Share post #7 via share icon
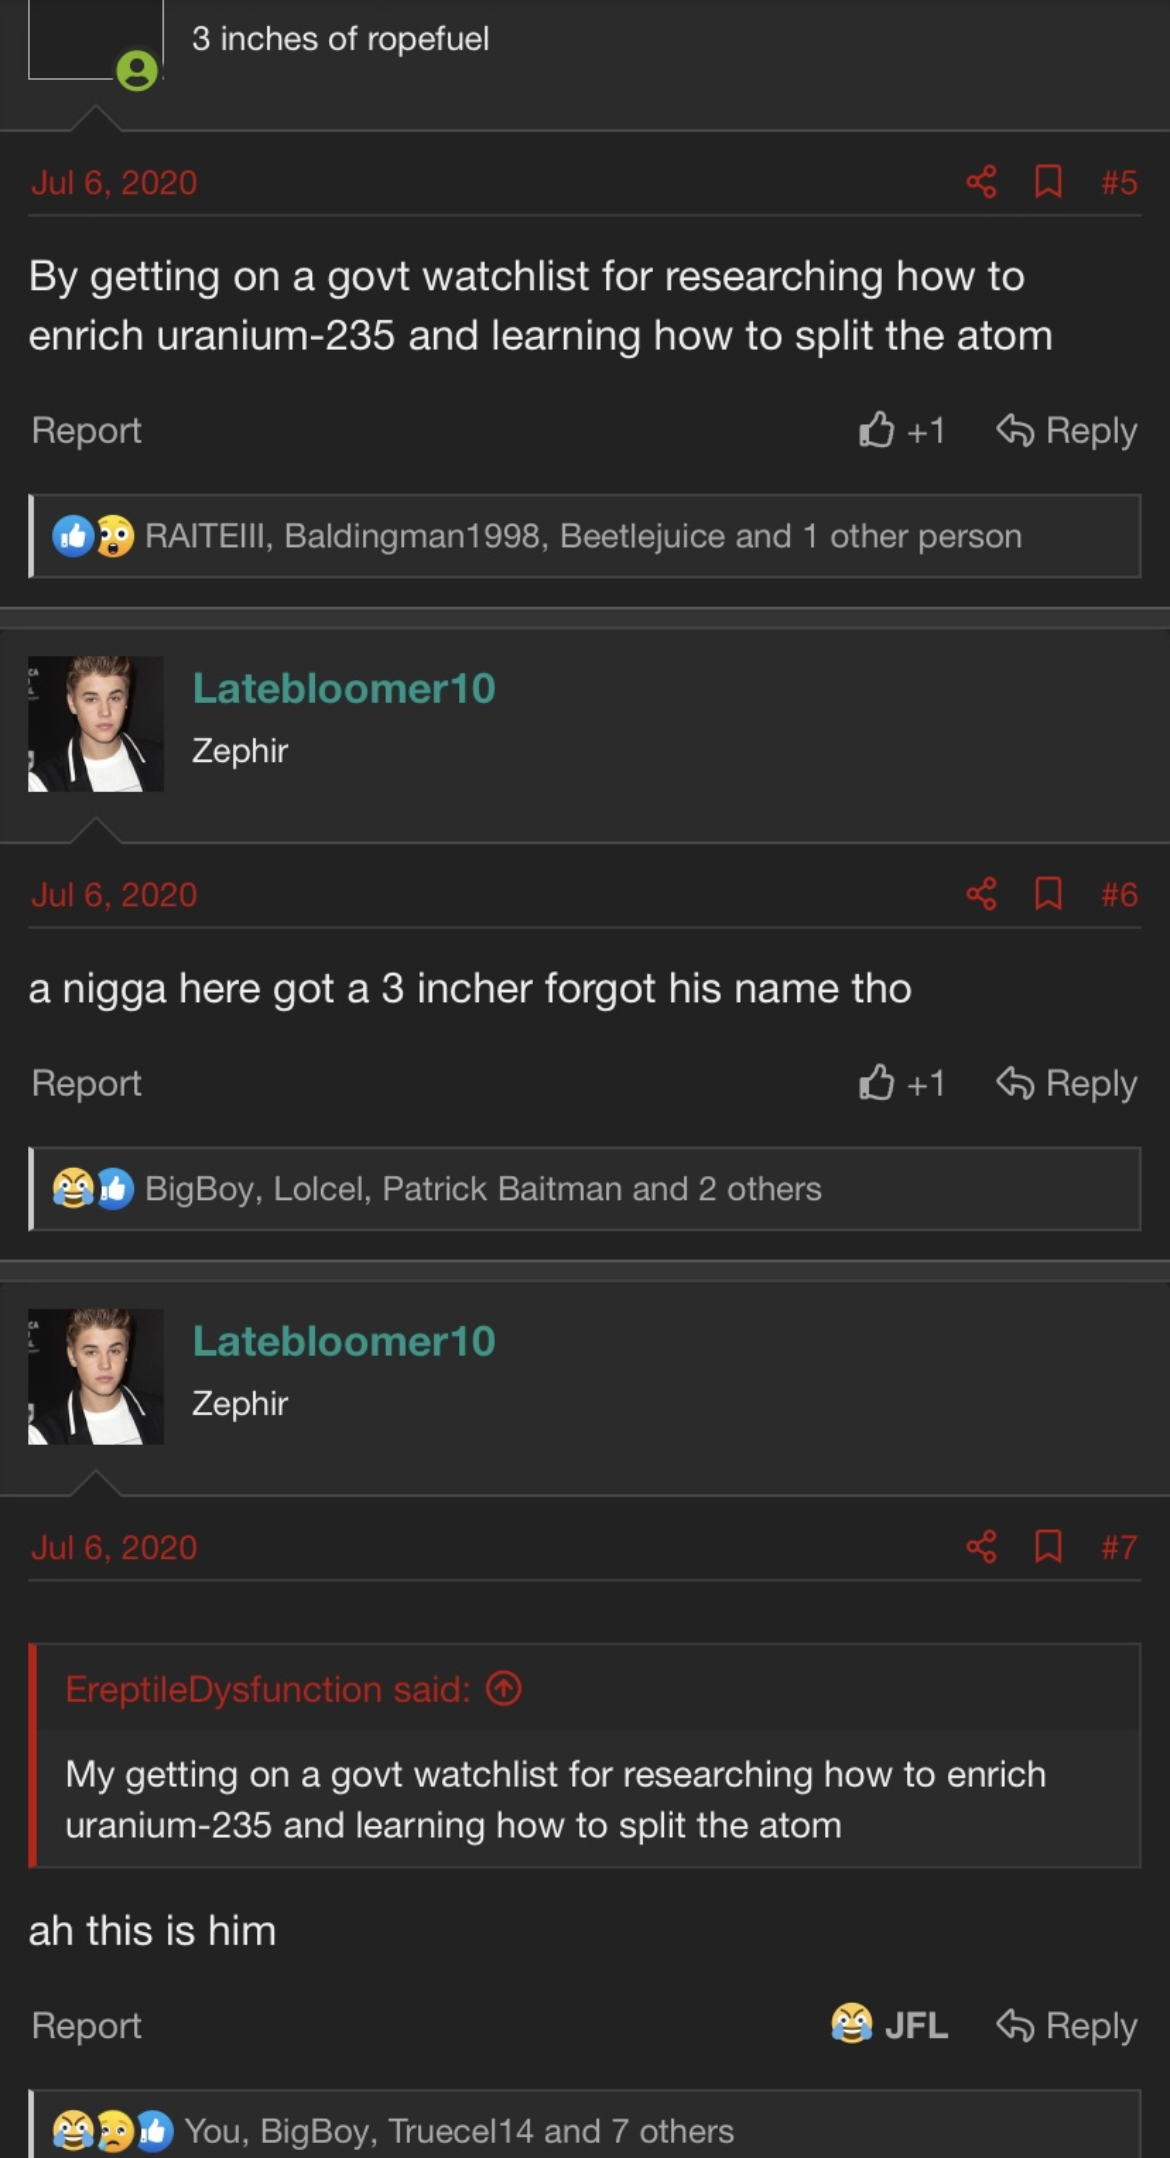The image size is (1170, 2158). (981, 1547)
